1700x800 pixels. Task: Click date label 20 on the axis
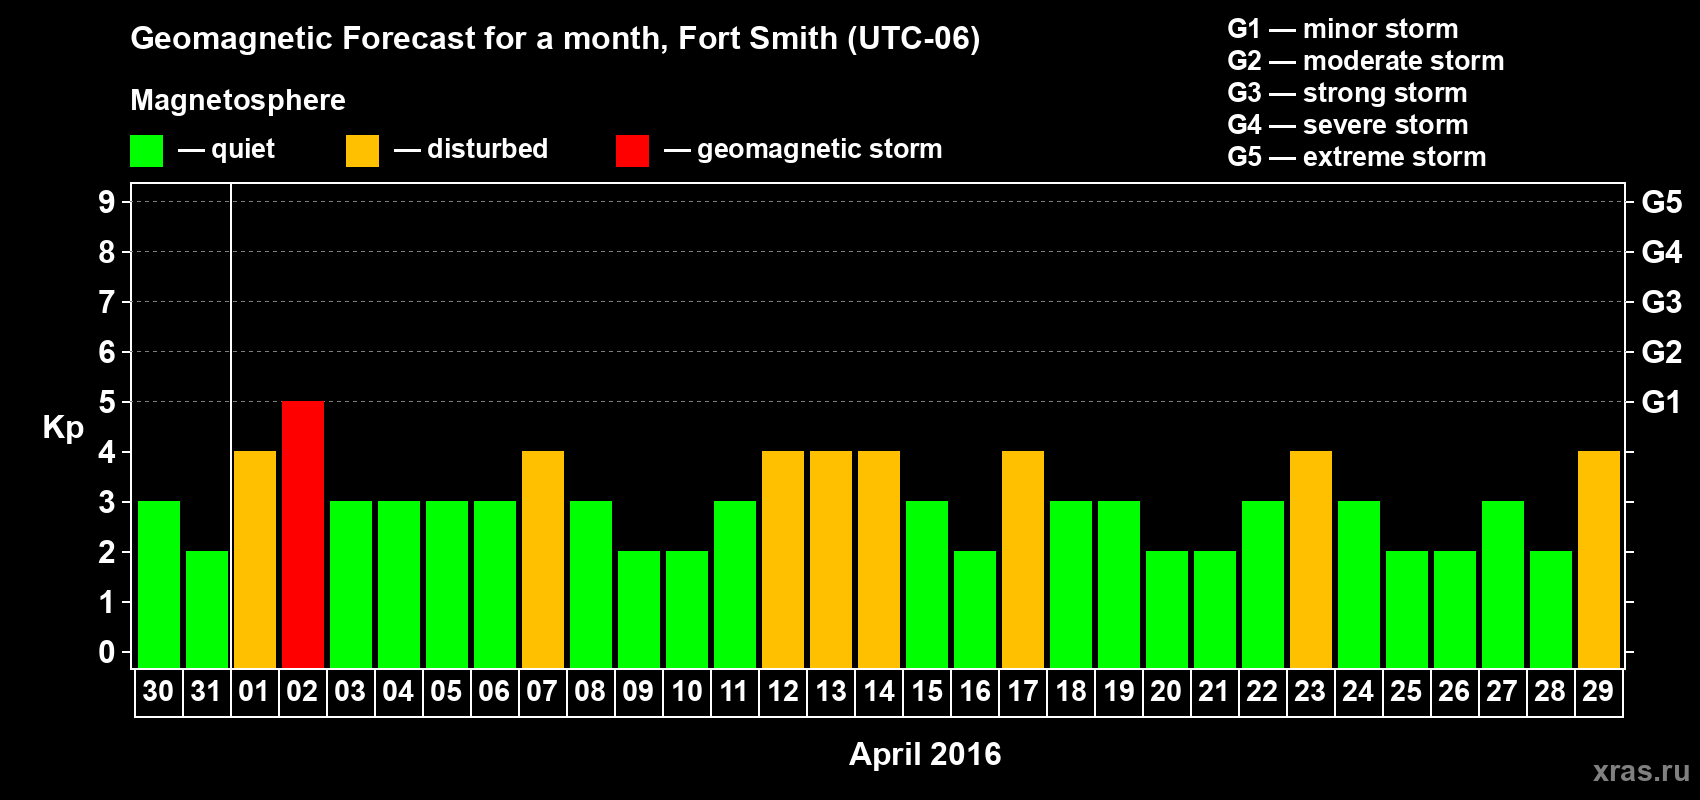click(x=1166, y=691)
